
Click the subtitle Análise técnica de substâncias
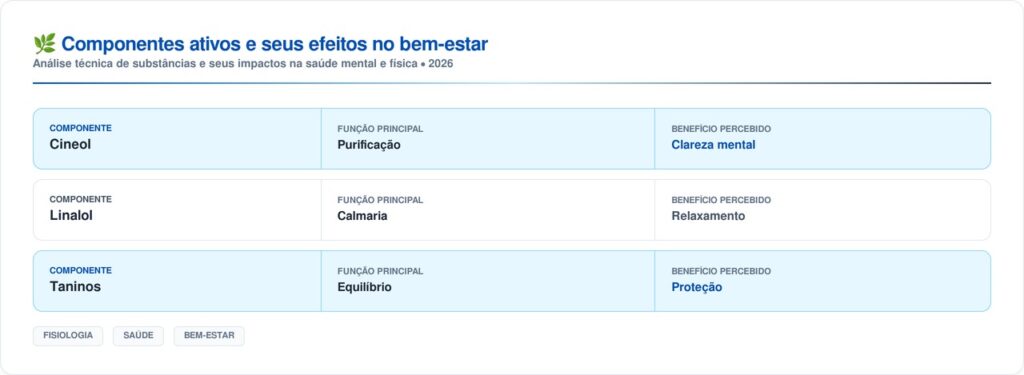(x=243, y=65)
